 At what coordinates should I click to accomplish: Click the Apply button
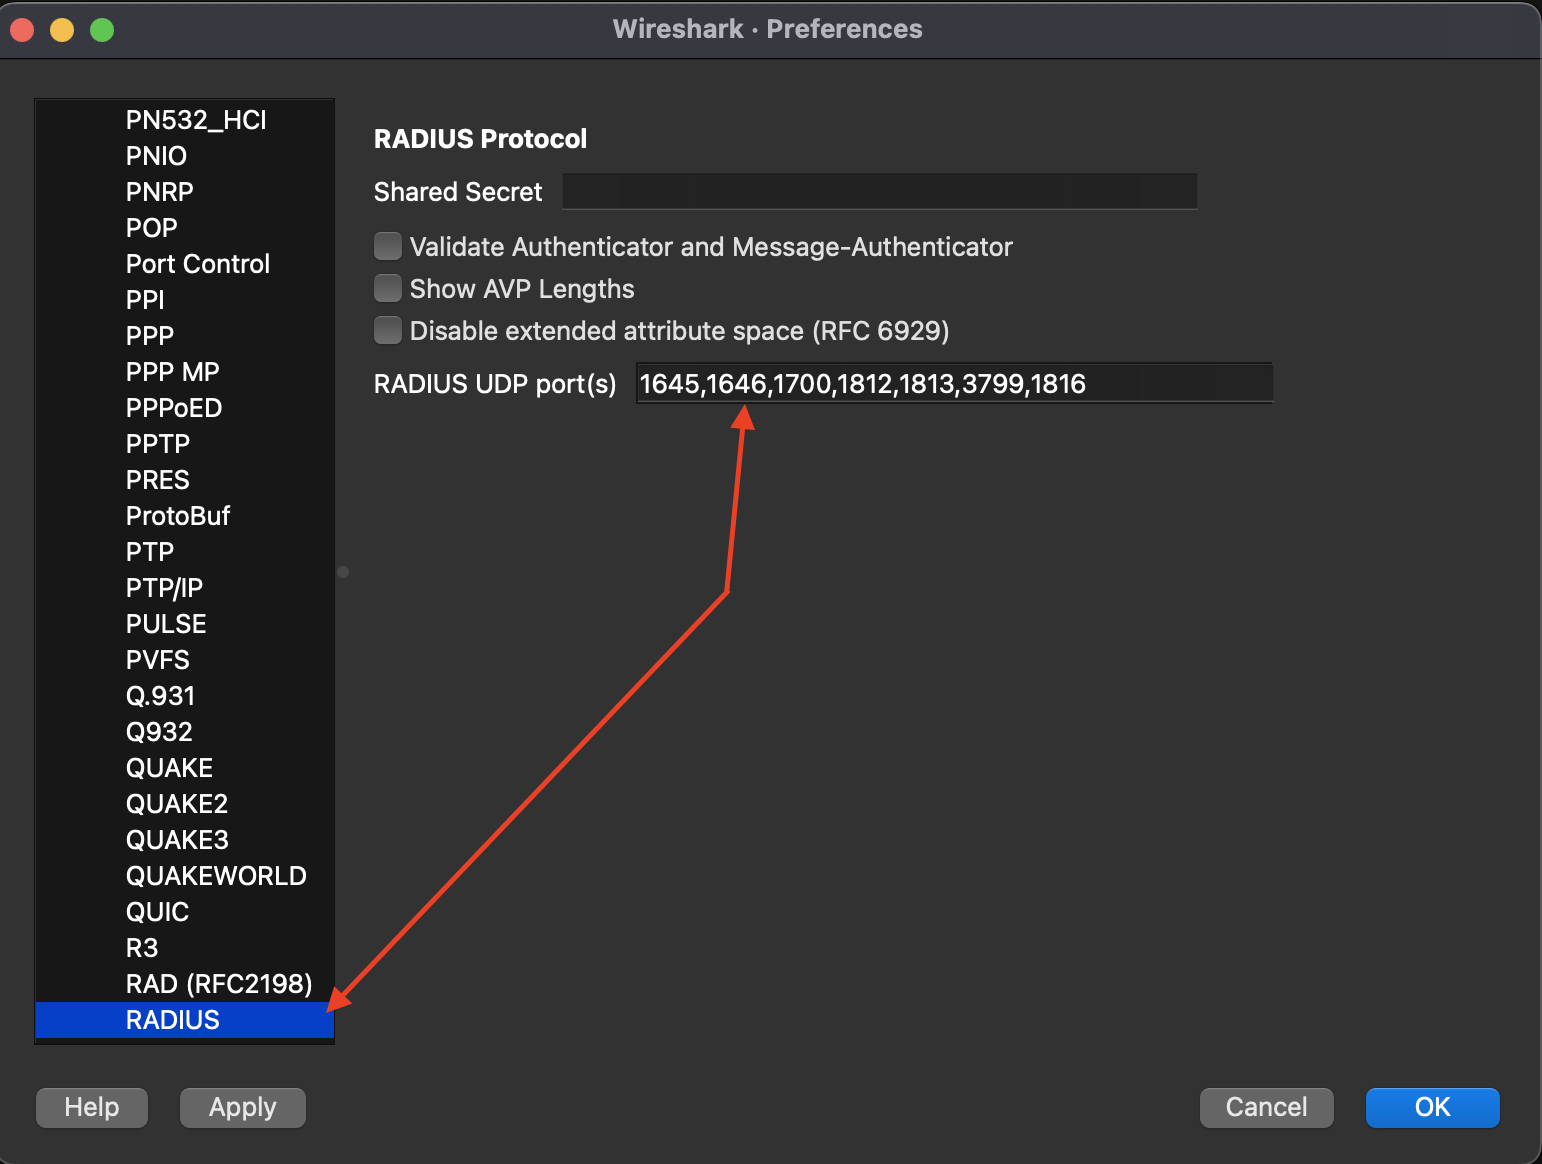pyautogui.click(x=242, y=1107)
